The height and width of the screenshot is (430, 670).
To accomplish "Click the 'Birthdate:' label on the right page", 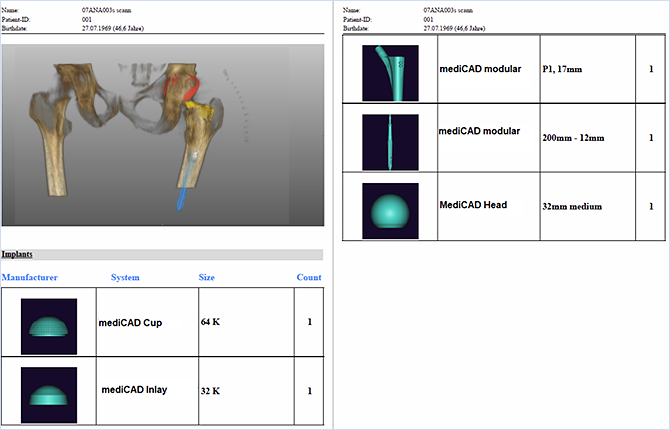I will point(356,29).
